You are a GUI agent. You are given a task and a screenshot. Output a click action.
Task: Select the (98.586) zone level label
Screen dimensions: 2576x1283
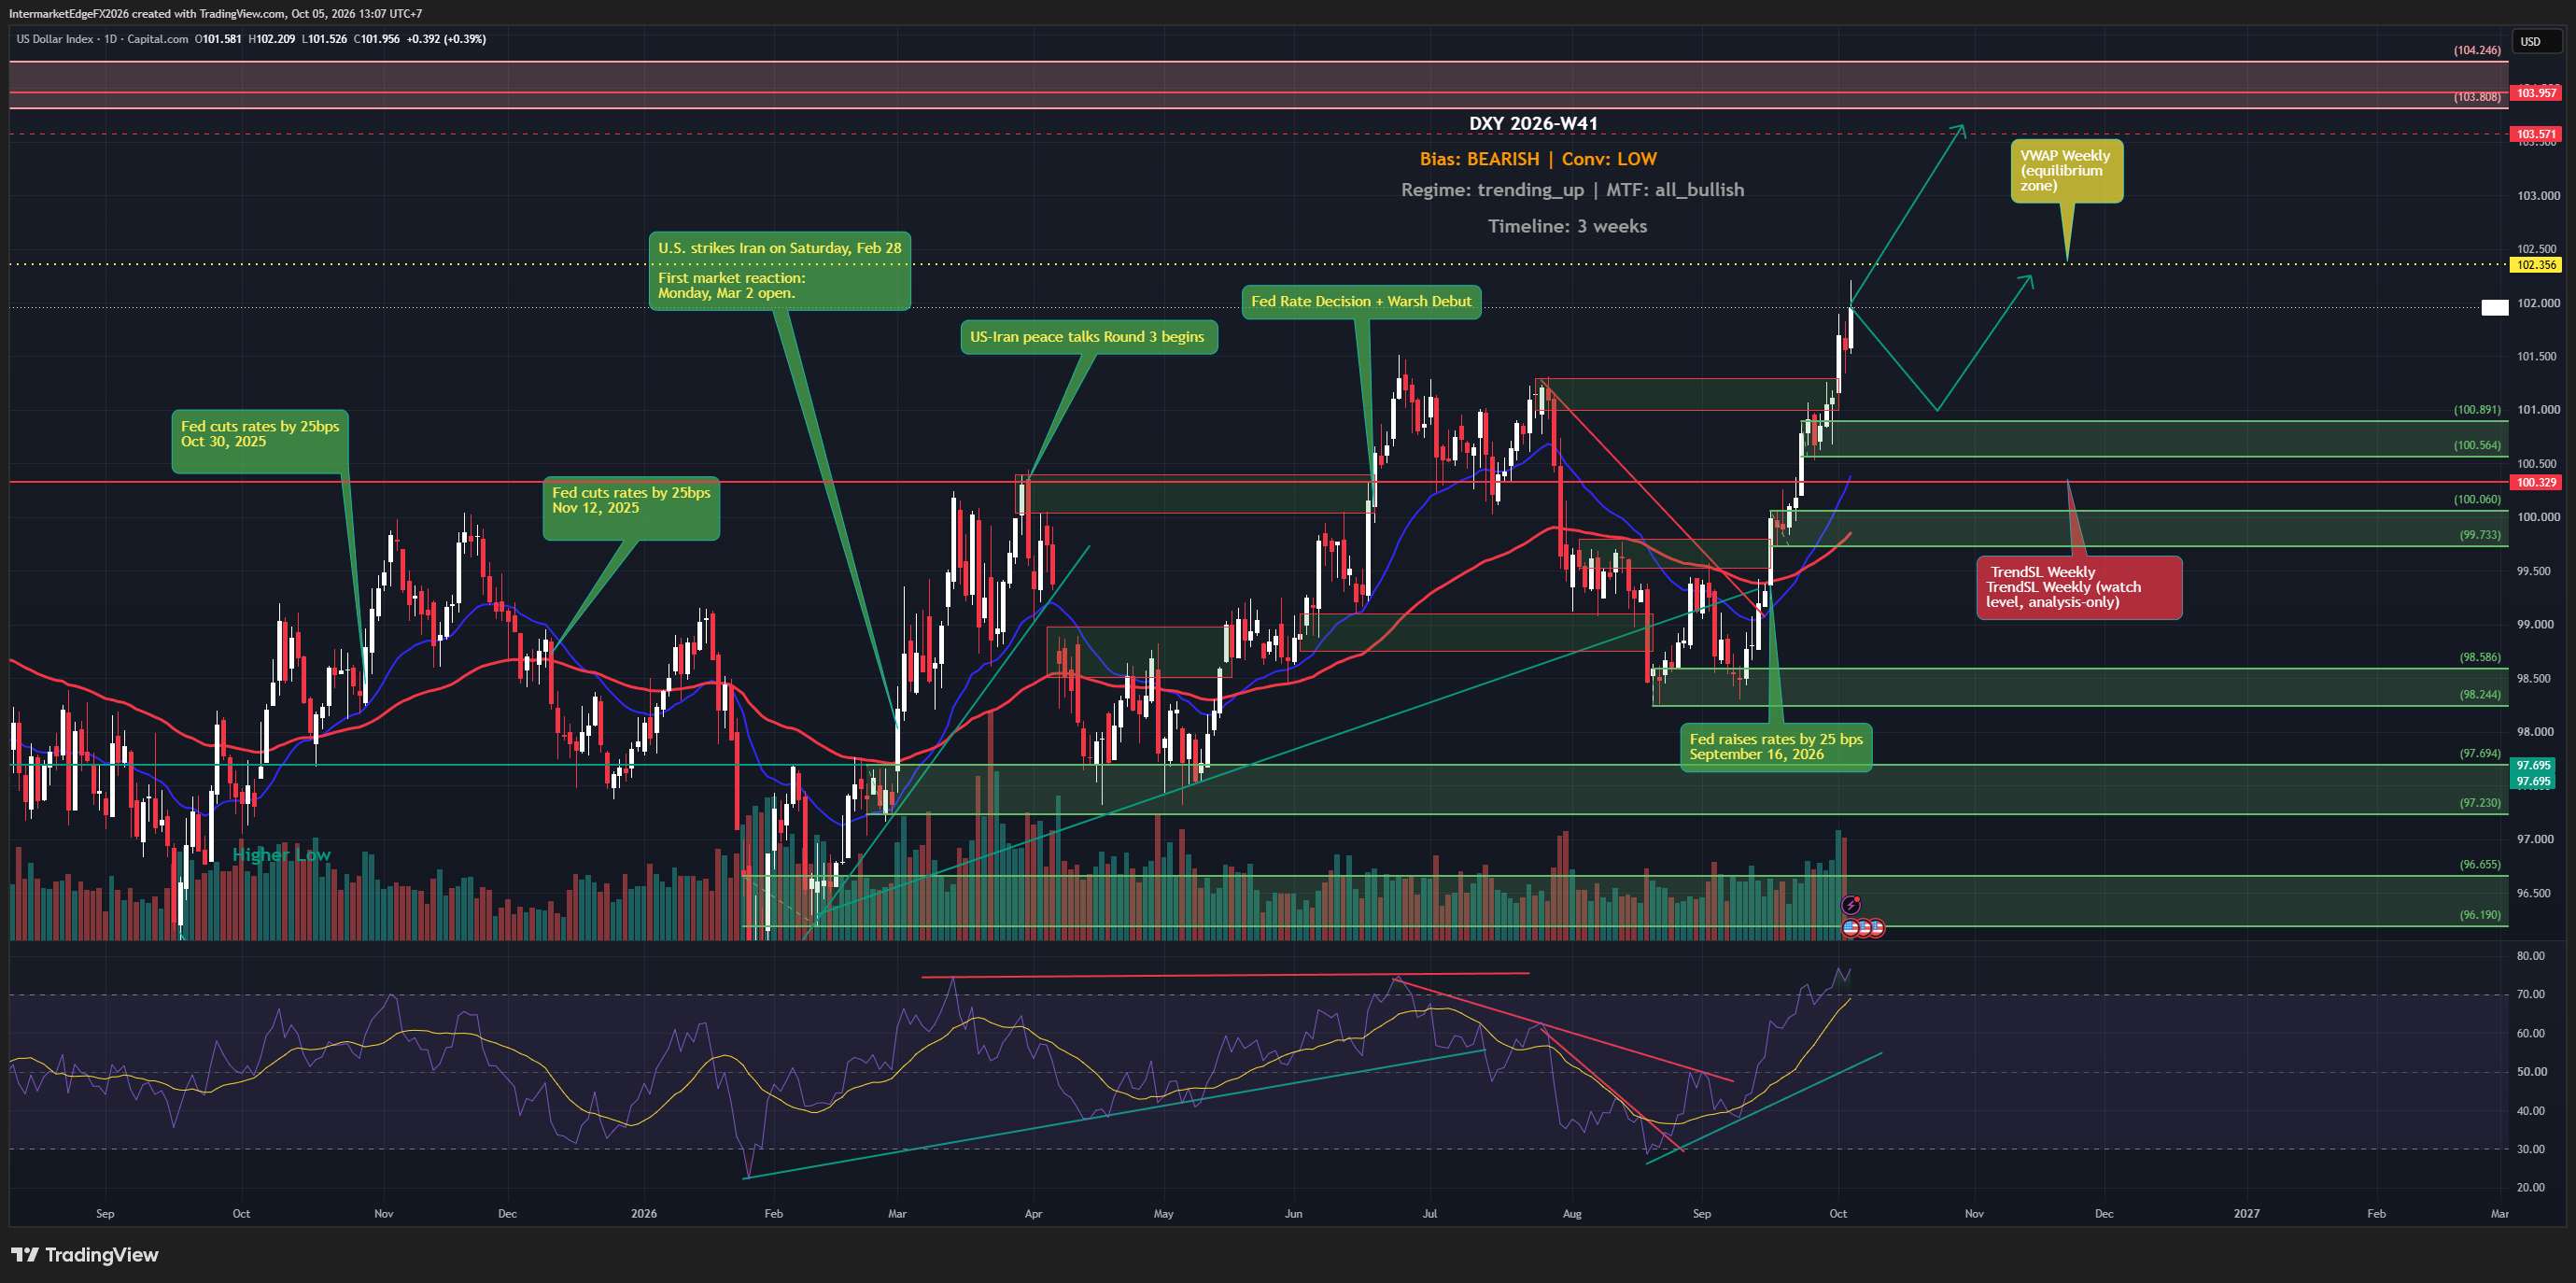(x=2479, y=658)
